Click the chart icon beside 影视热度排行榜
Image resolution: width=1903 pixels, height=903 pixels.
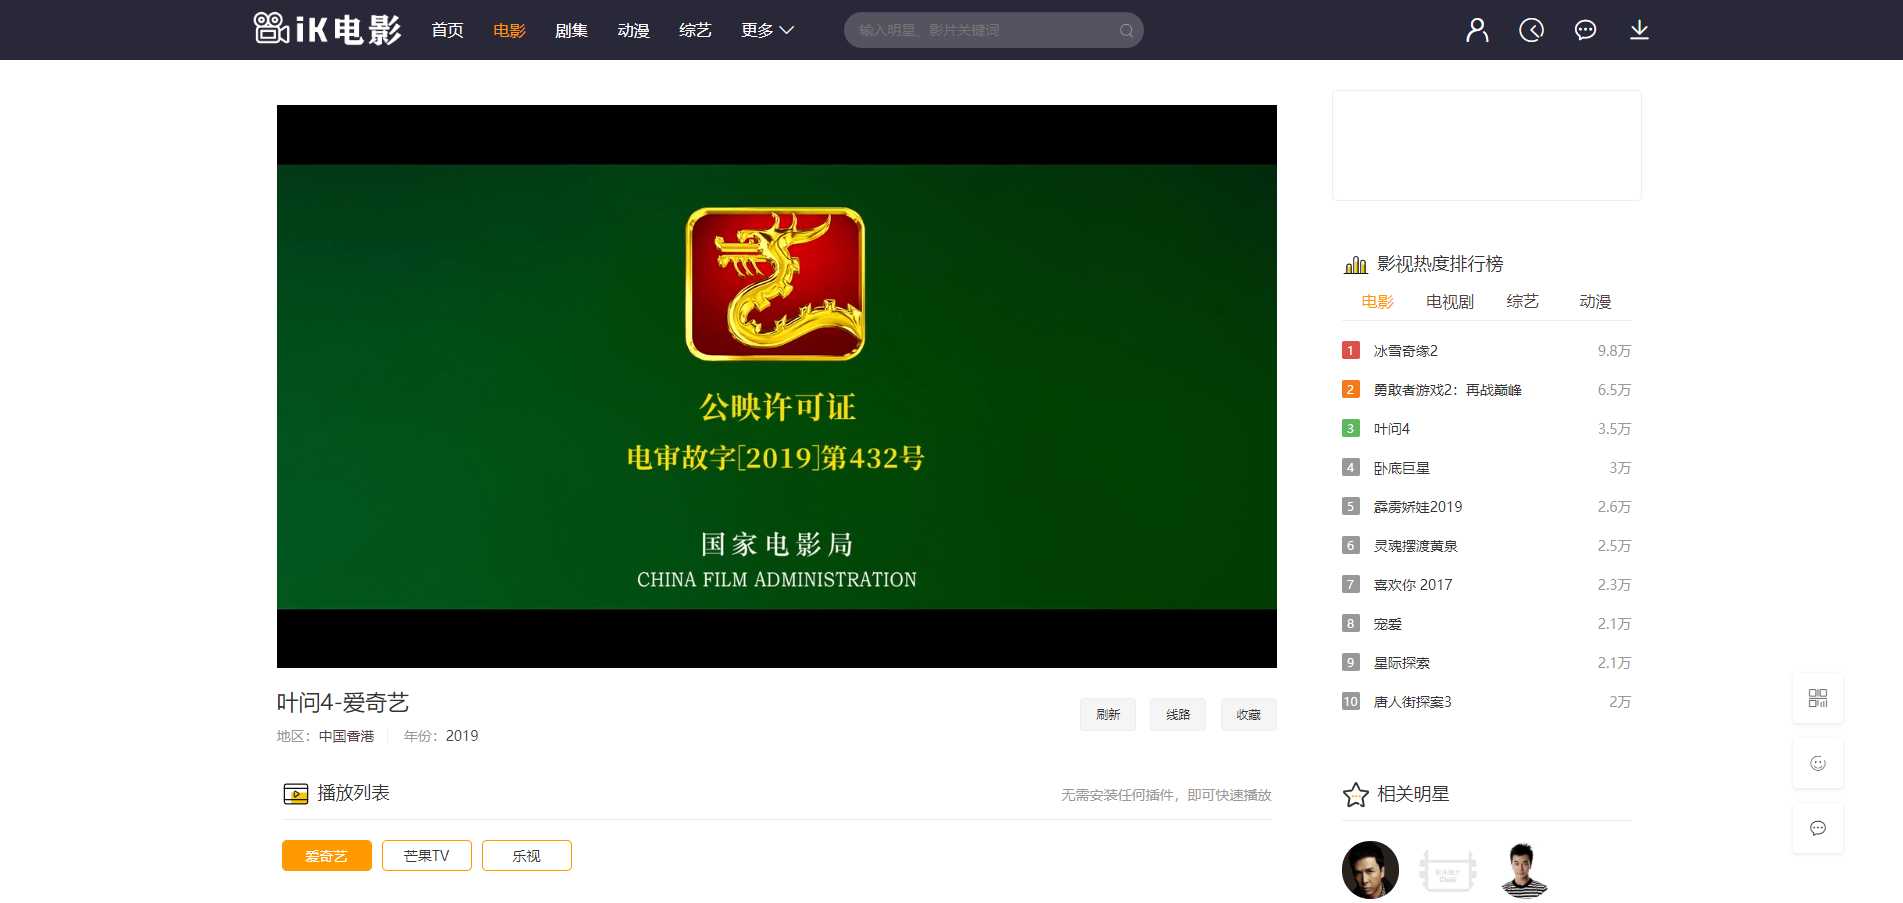click(1355, 263)
